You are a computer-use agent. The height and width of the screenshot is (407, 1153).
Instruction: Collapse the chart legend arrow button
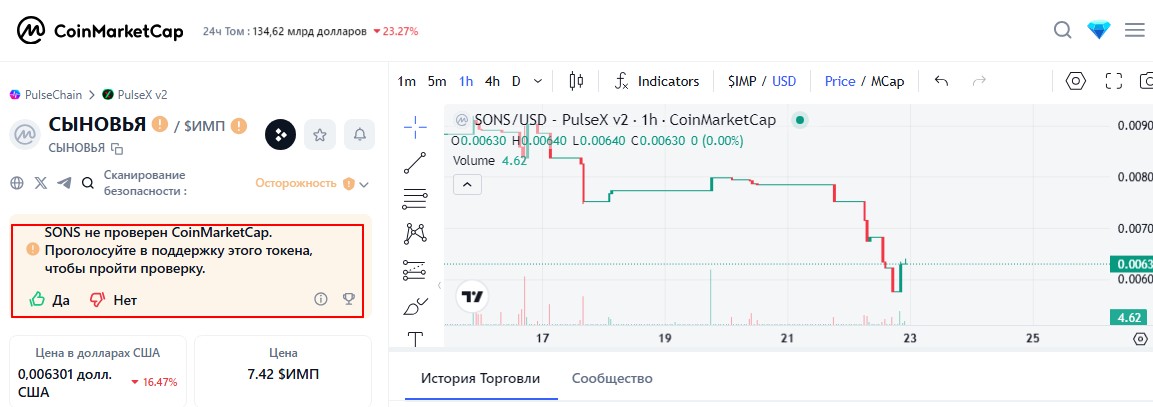click(x=468, y=184)
